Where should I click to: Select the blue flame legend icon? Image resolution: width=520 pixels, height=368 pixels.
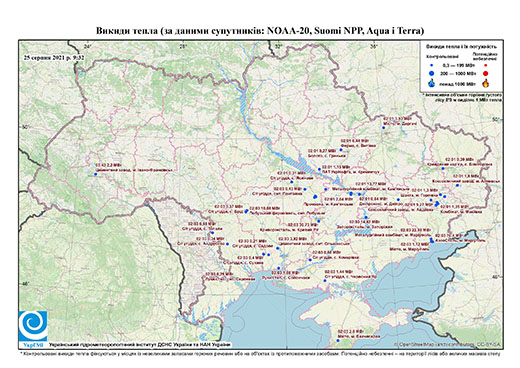432,83
